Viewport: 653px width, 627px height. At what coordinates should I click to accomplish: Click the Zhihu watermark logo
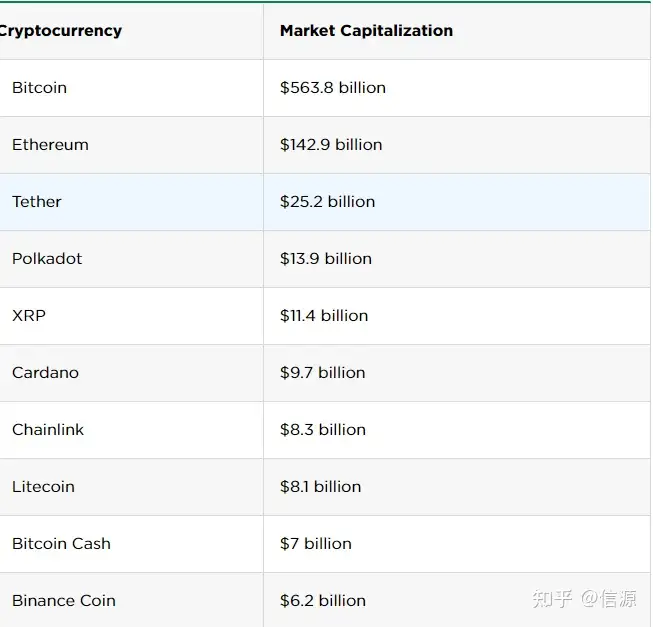click(x=553, y=599)
